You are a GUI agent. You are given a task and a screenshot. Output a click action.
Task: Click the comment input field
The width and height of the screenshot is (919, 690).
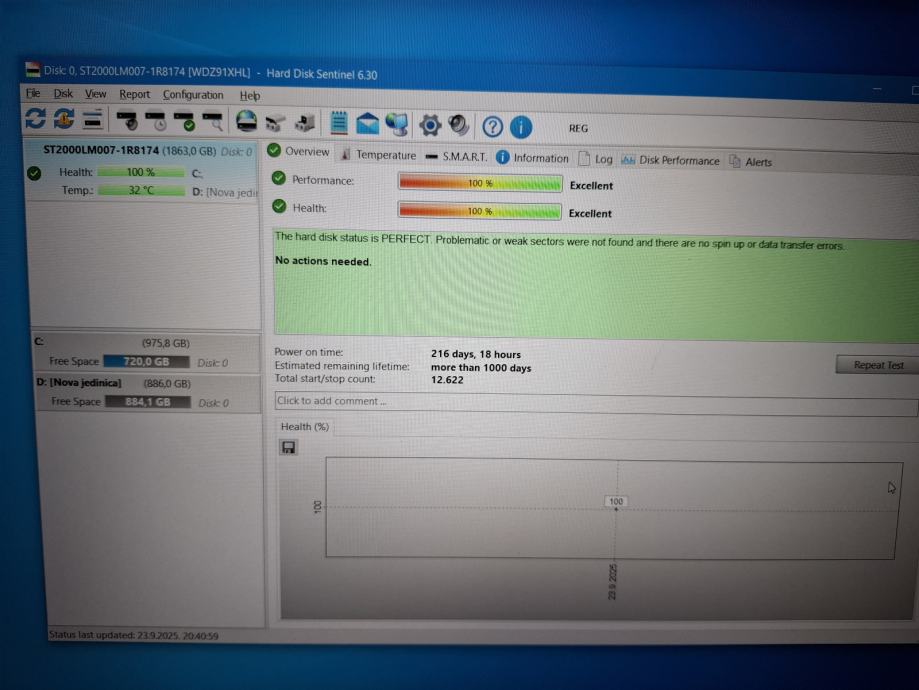[595, 402]
